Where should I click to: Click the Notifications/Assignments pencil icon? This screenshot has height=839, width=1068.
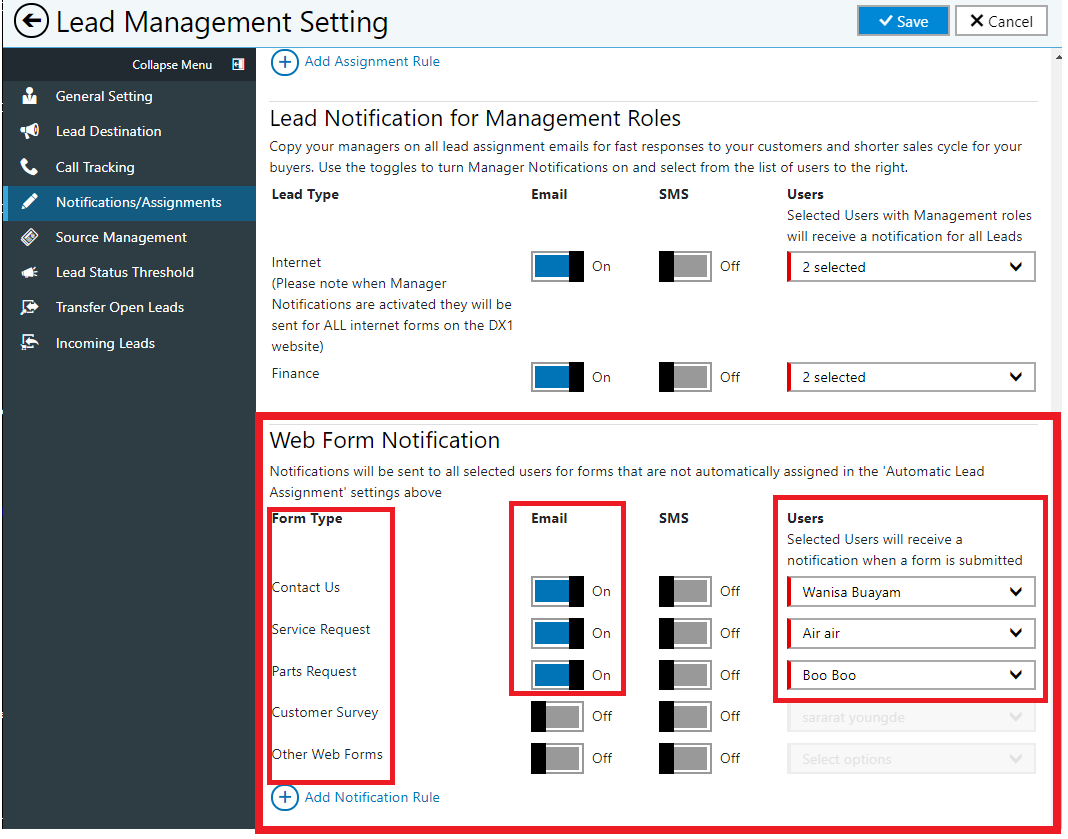coord(29,202)
